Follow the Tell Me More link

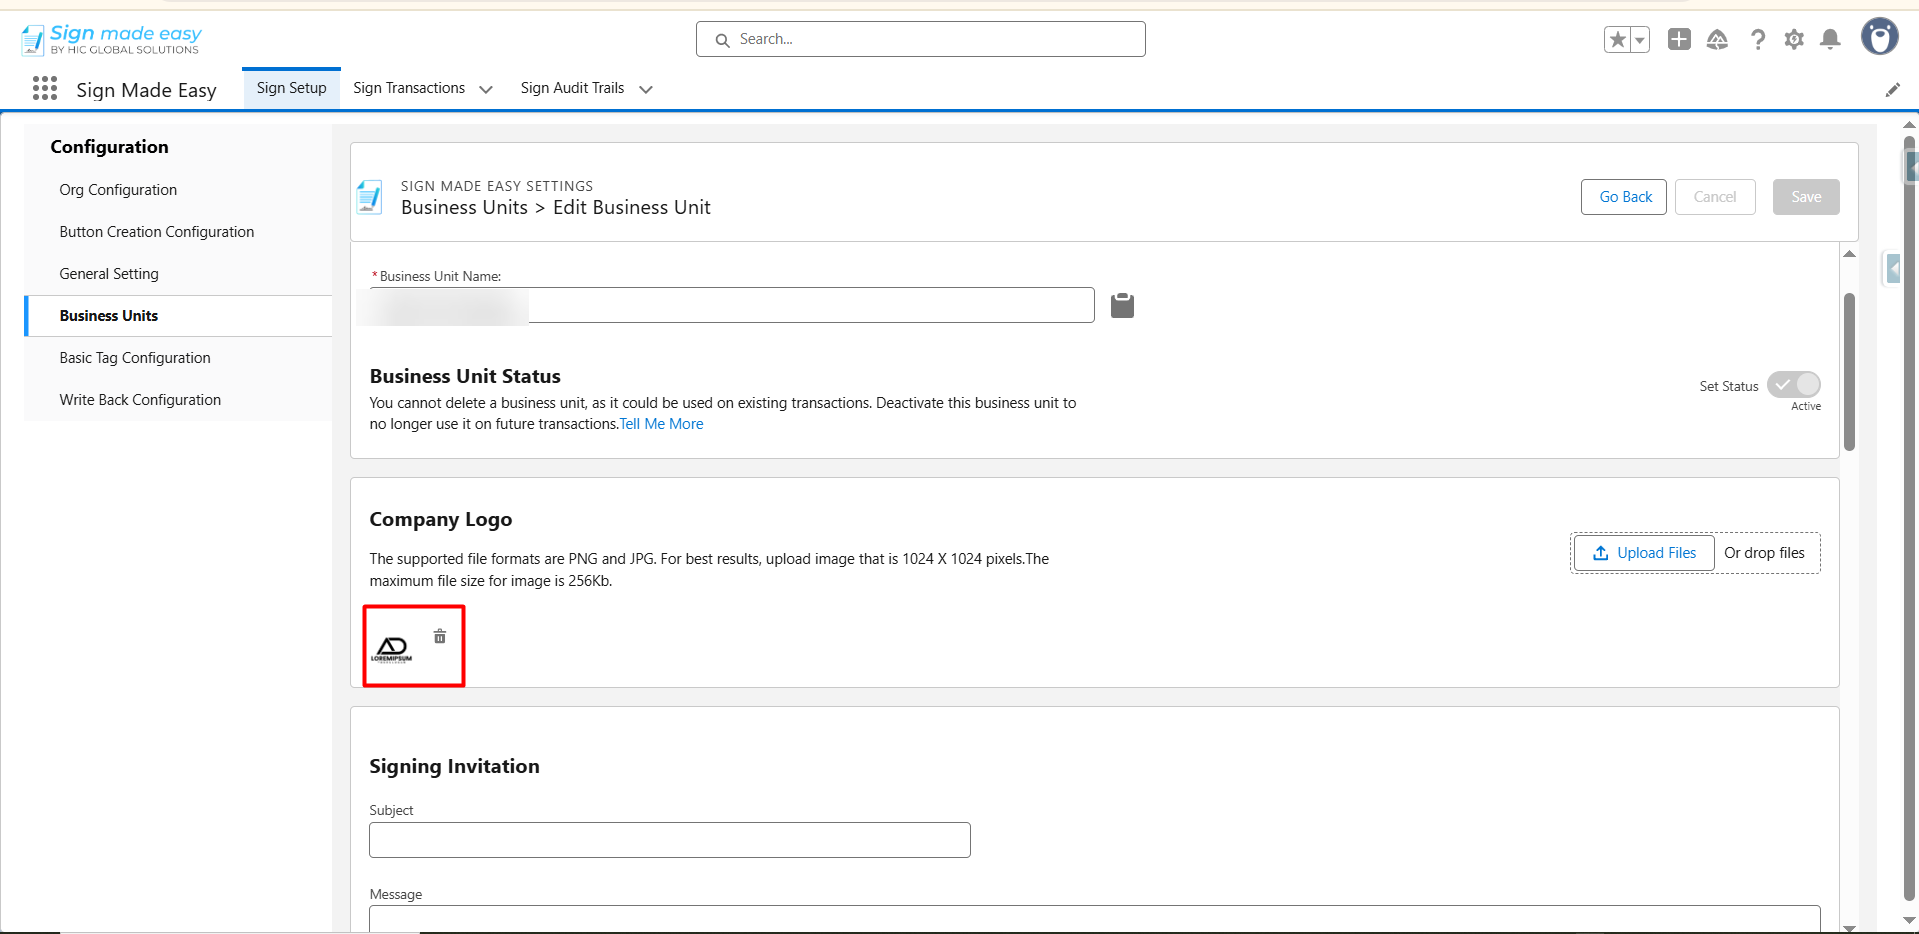662,424
